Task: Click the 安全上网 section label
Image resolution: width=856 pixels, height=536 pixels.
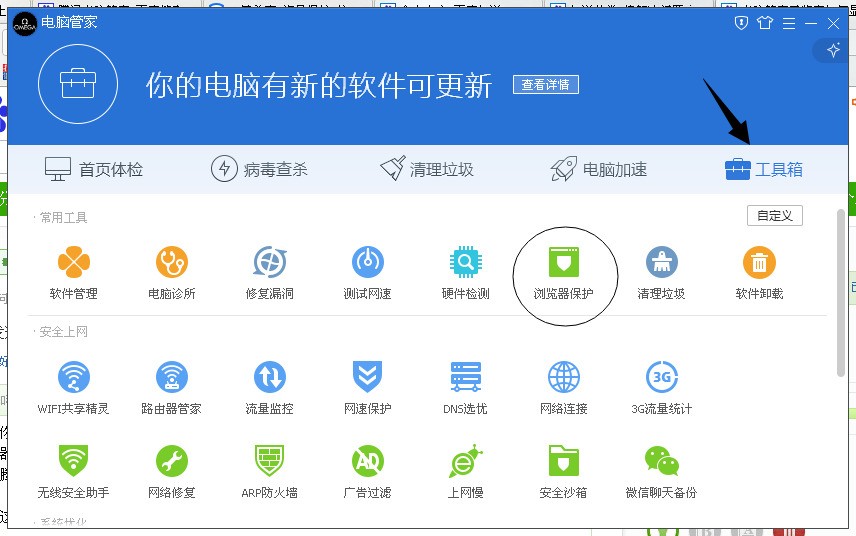Action: pyautogui.click(x=63, y=332)
